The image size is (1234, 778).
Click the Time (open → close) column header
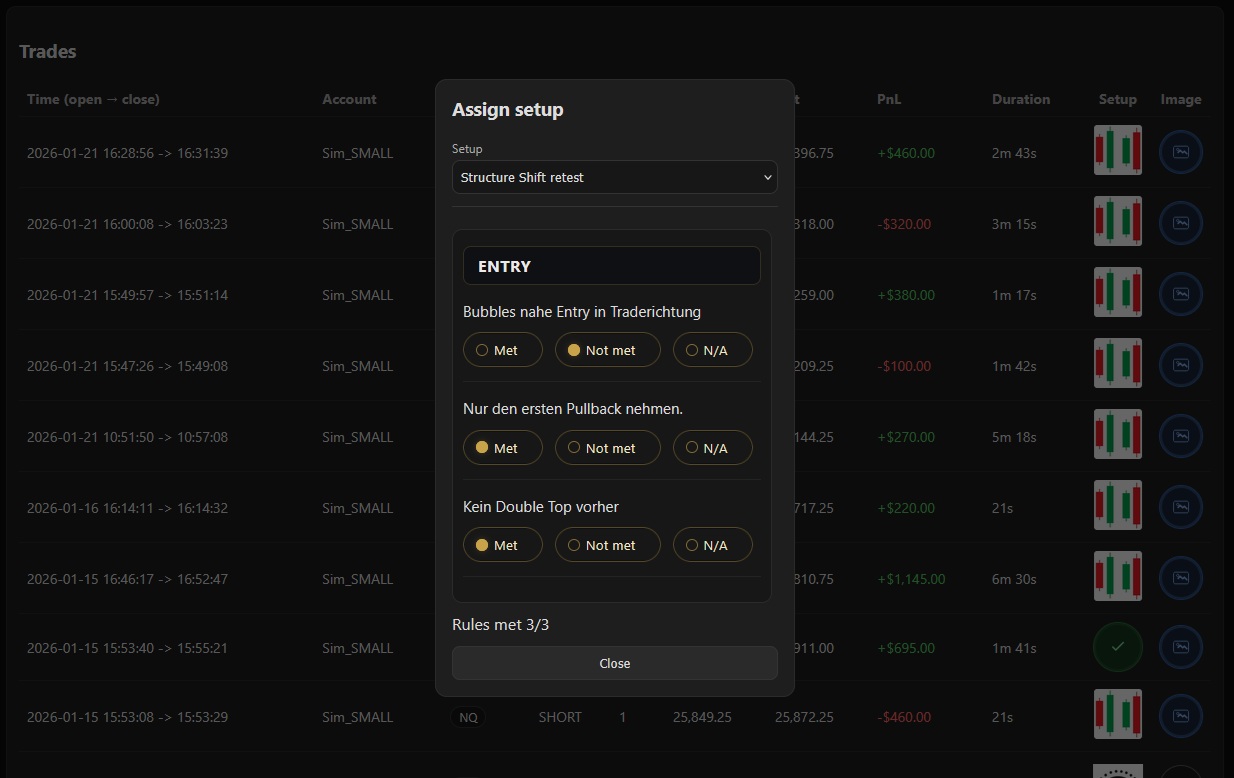coord(93,99)
